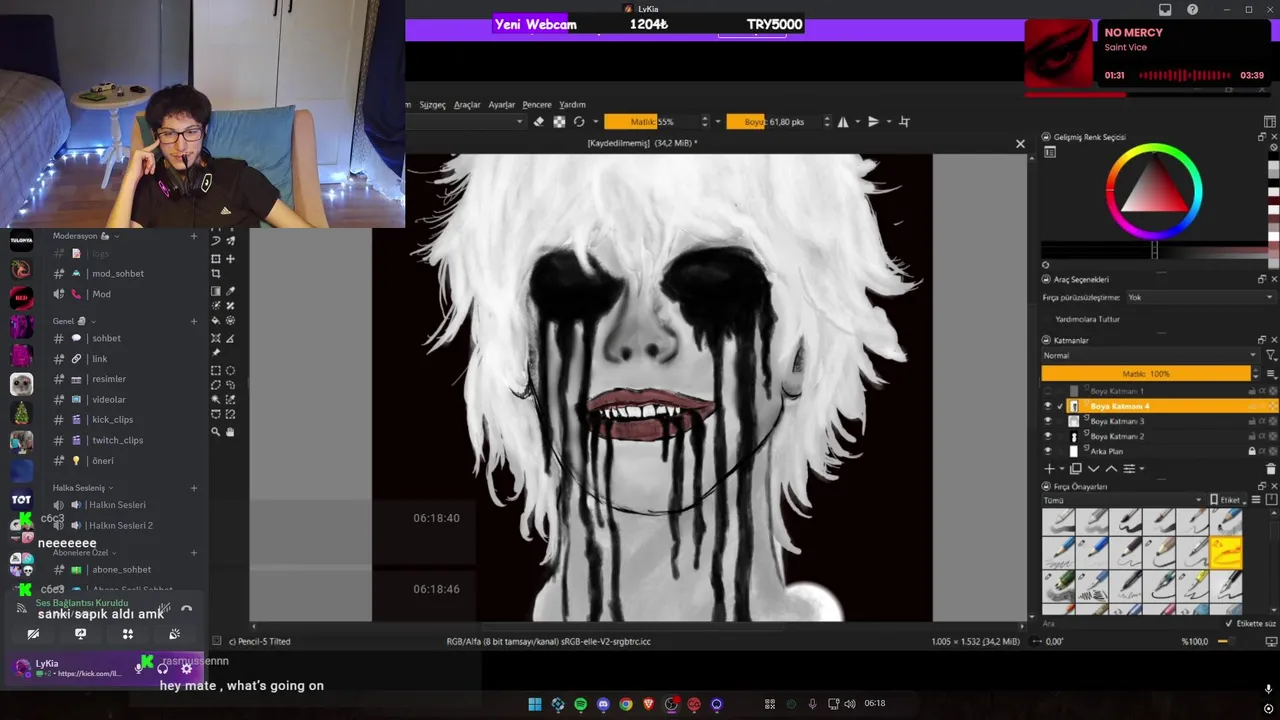Adjust layer Matlık 100% opacity slider
This screenshot has width=1280, height=720.
[1146, 373]
